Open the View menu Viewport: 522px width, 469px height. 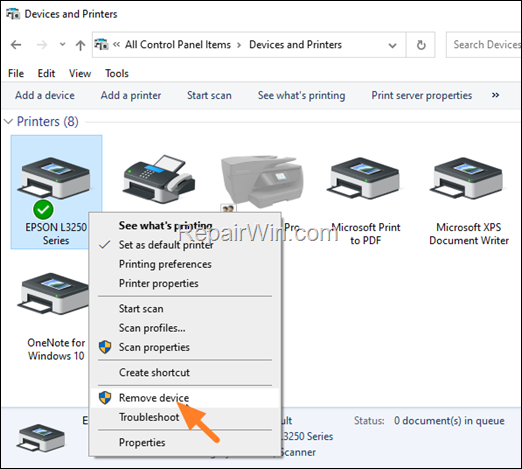click(x=80, y=73)
